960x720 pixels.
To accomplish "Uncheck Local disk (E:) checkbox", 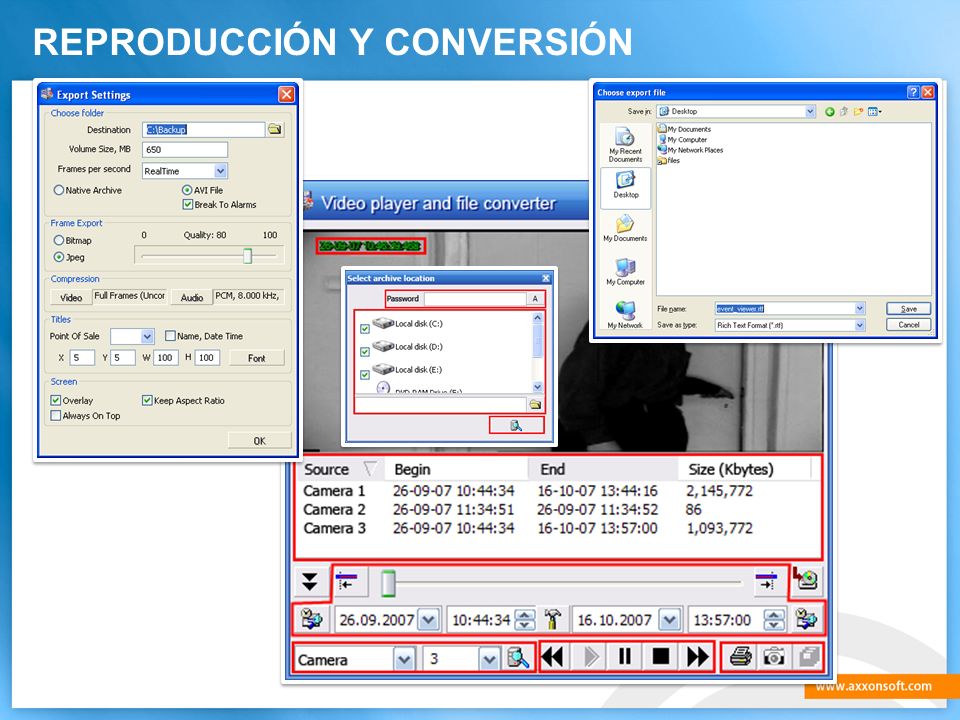I will point(365,375).
